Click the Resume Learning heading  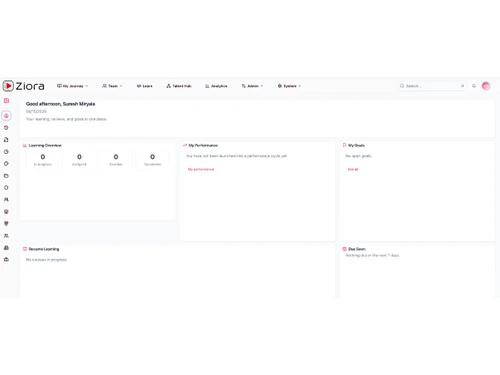(x=44, y=249)
